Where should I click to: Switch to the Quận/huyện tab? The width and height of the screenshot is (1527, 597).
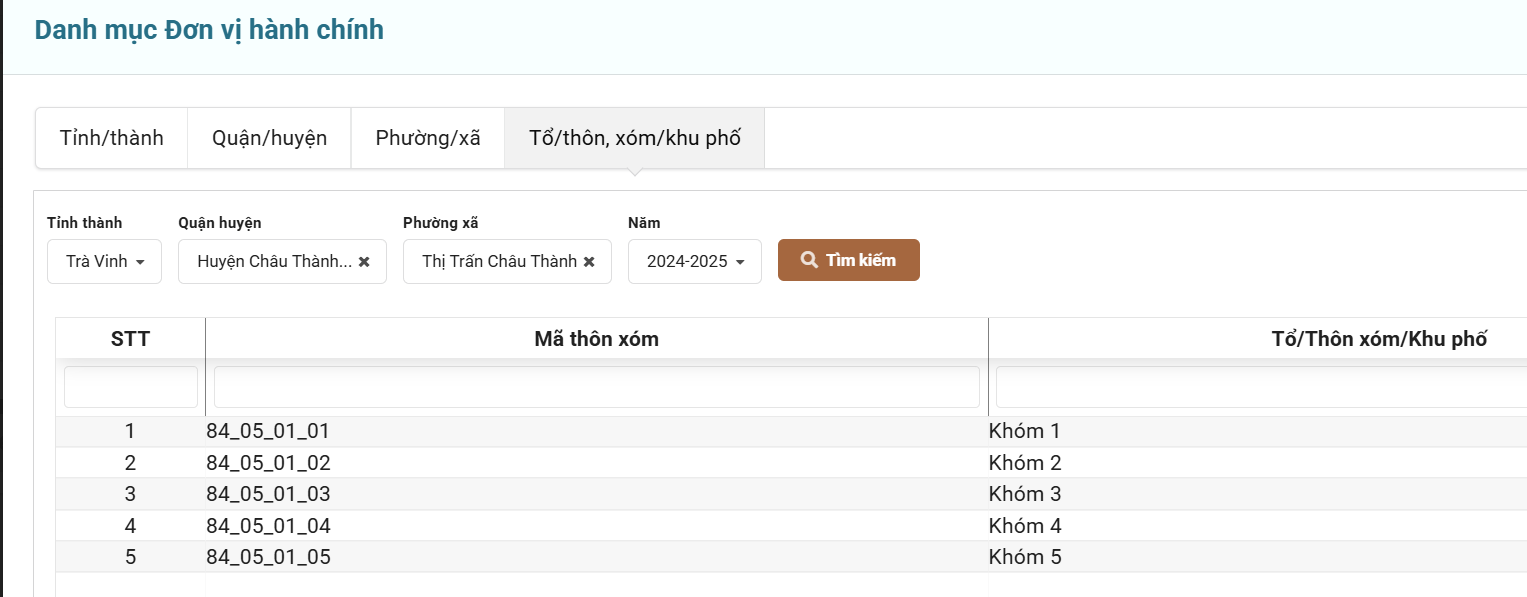pos(269,138)
